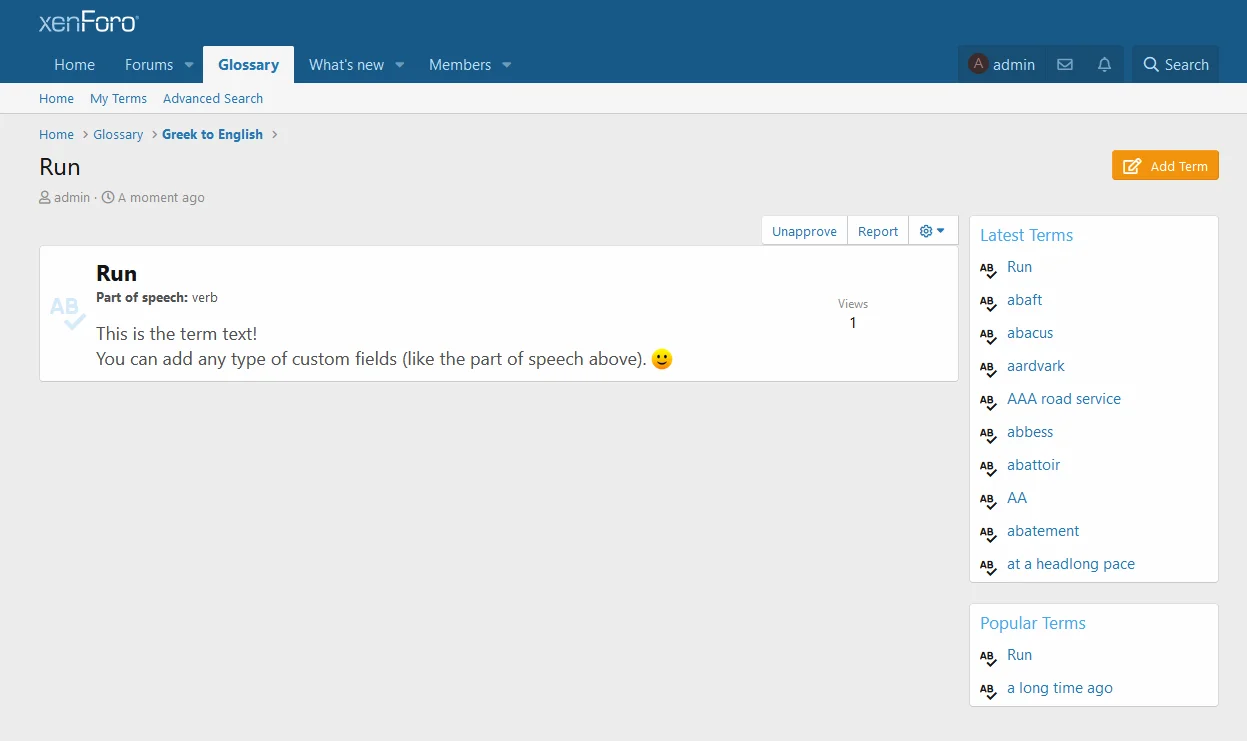Image resolution: width=1247 pixels, height=741 pixels.
Task: Open the abattoir term link
Action: coord(1034,465)
